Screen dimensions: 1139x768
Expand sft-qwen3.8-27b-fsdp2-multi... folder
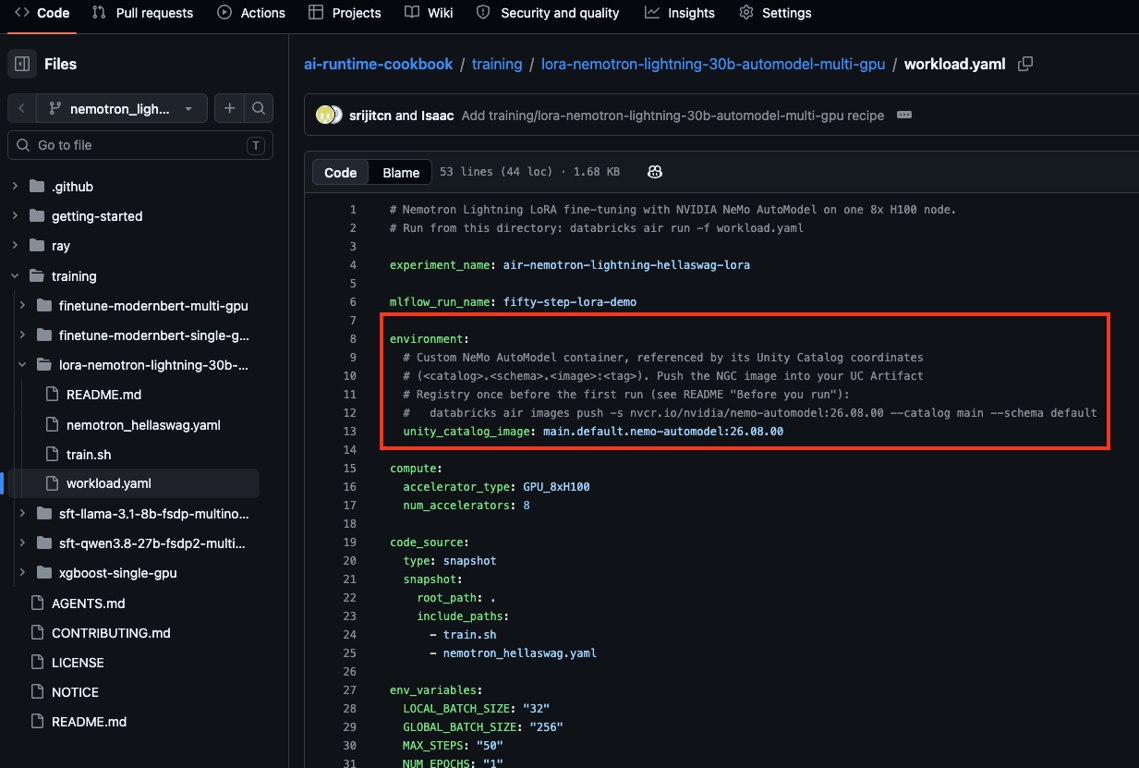click(22, 543)
